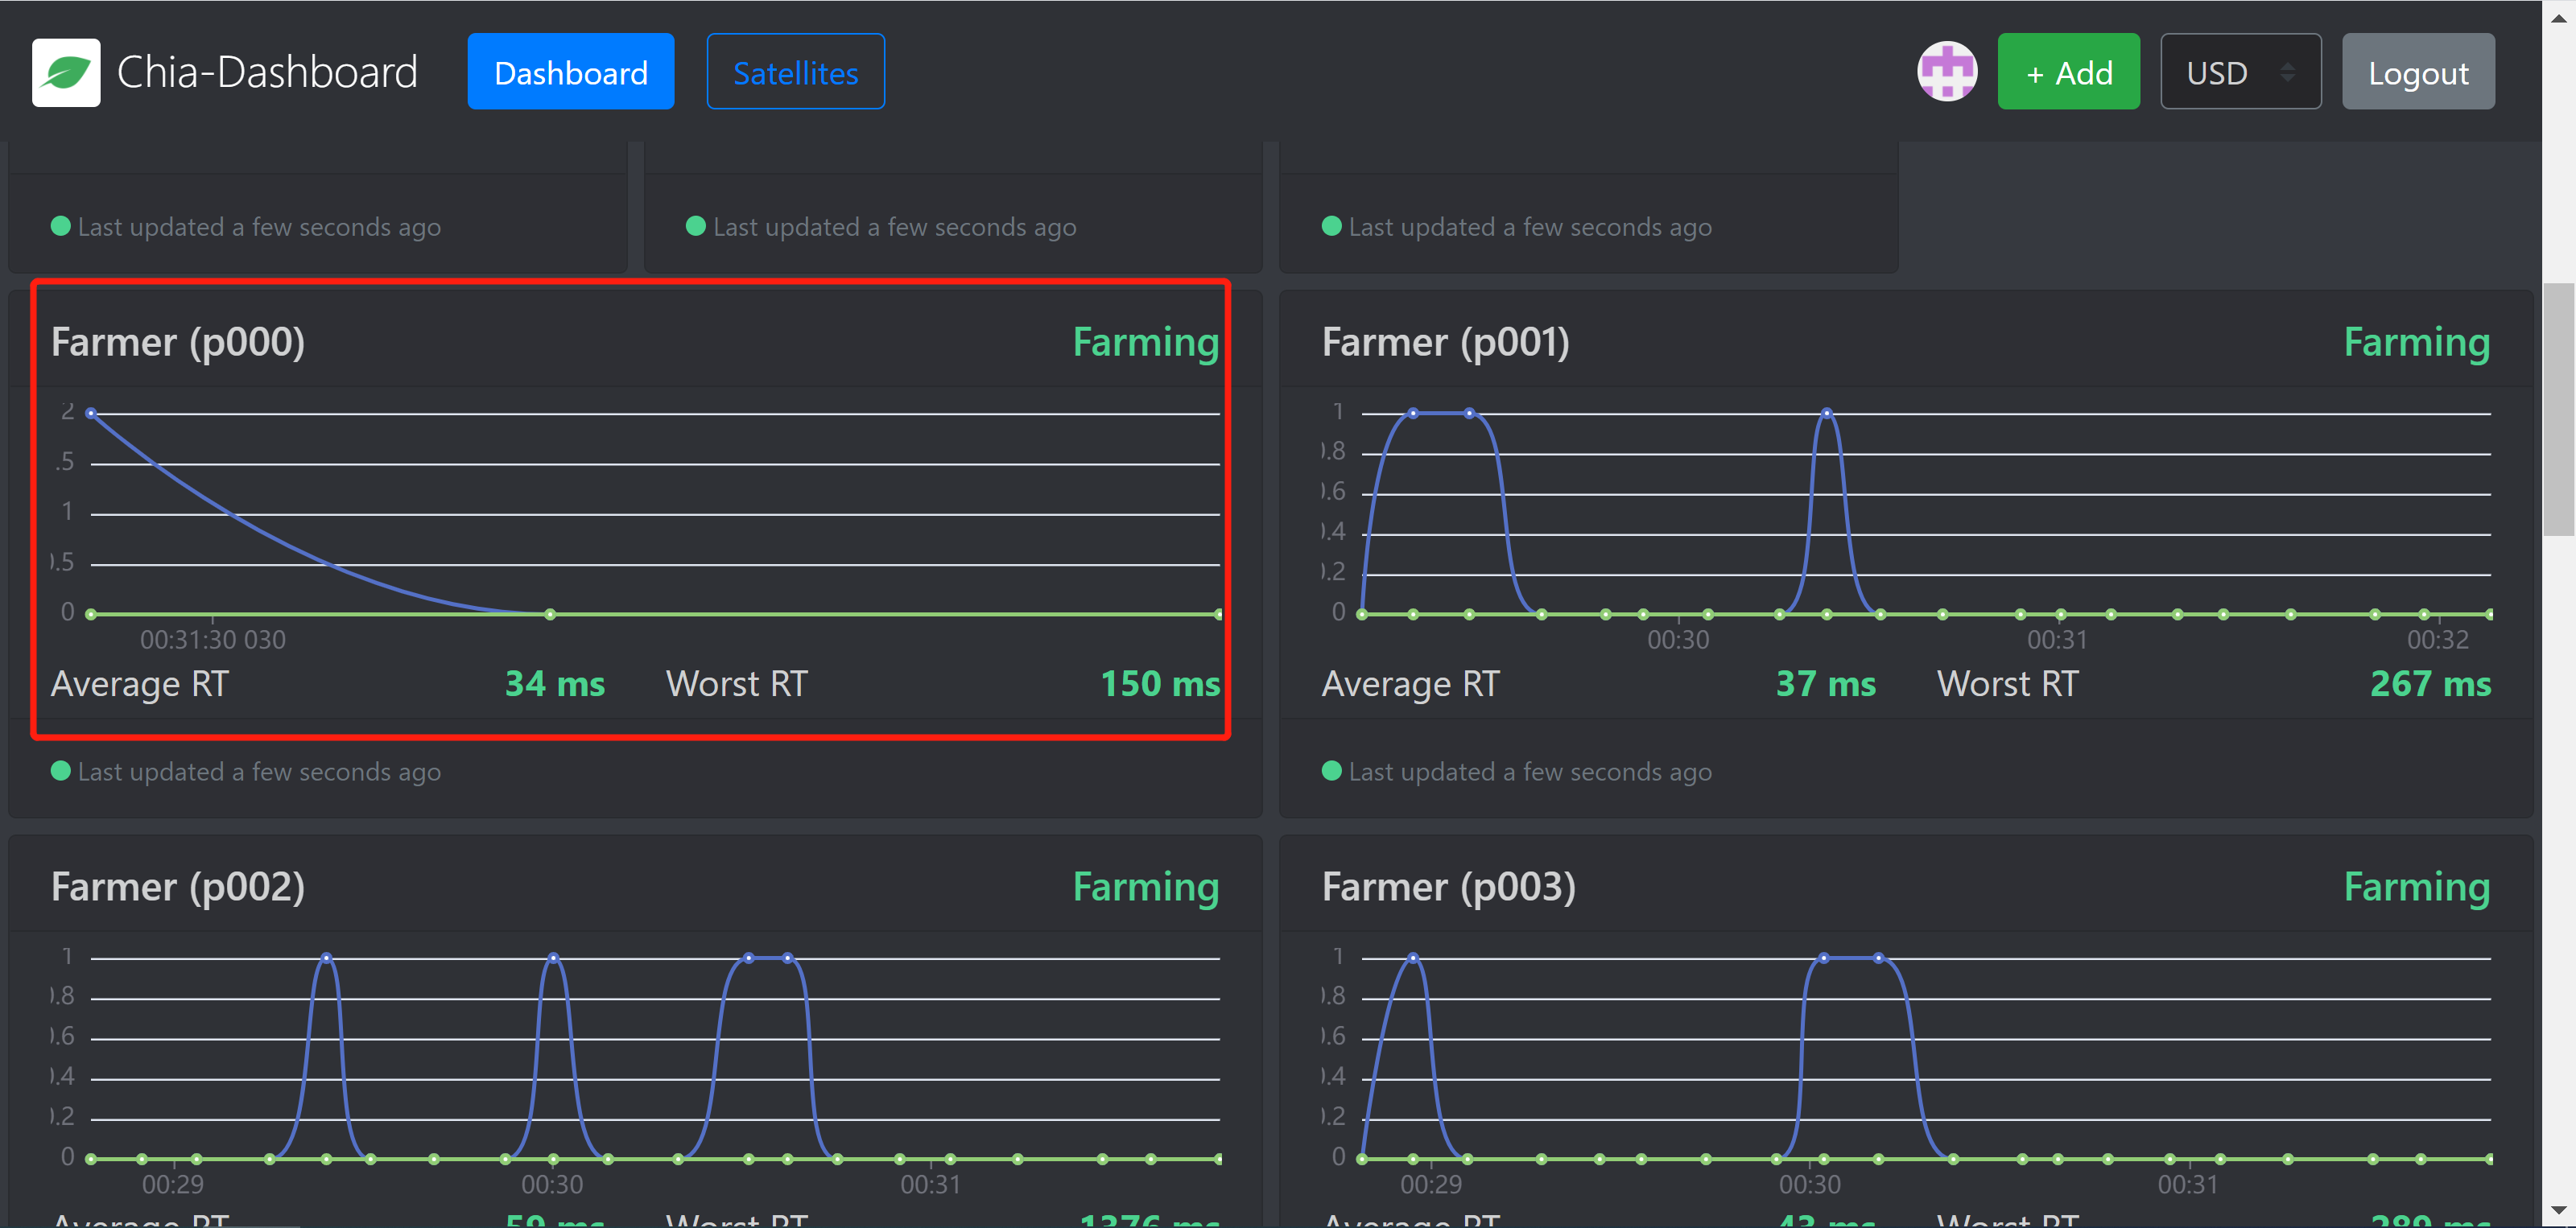This screenshot has width=2576, height=1228.
Task: Switch to the Dashboard tab
Action: 570,71
